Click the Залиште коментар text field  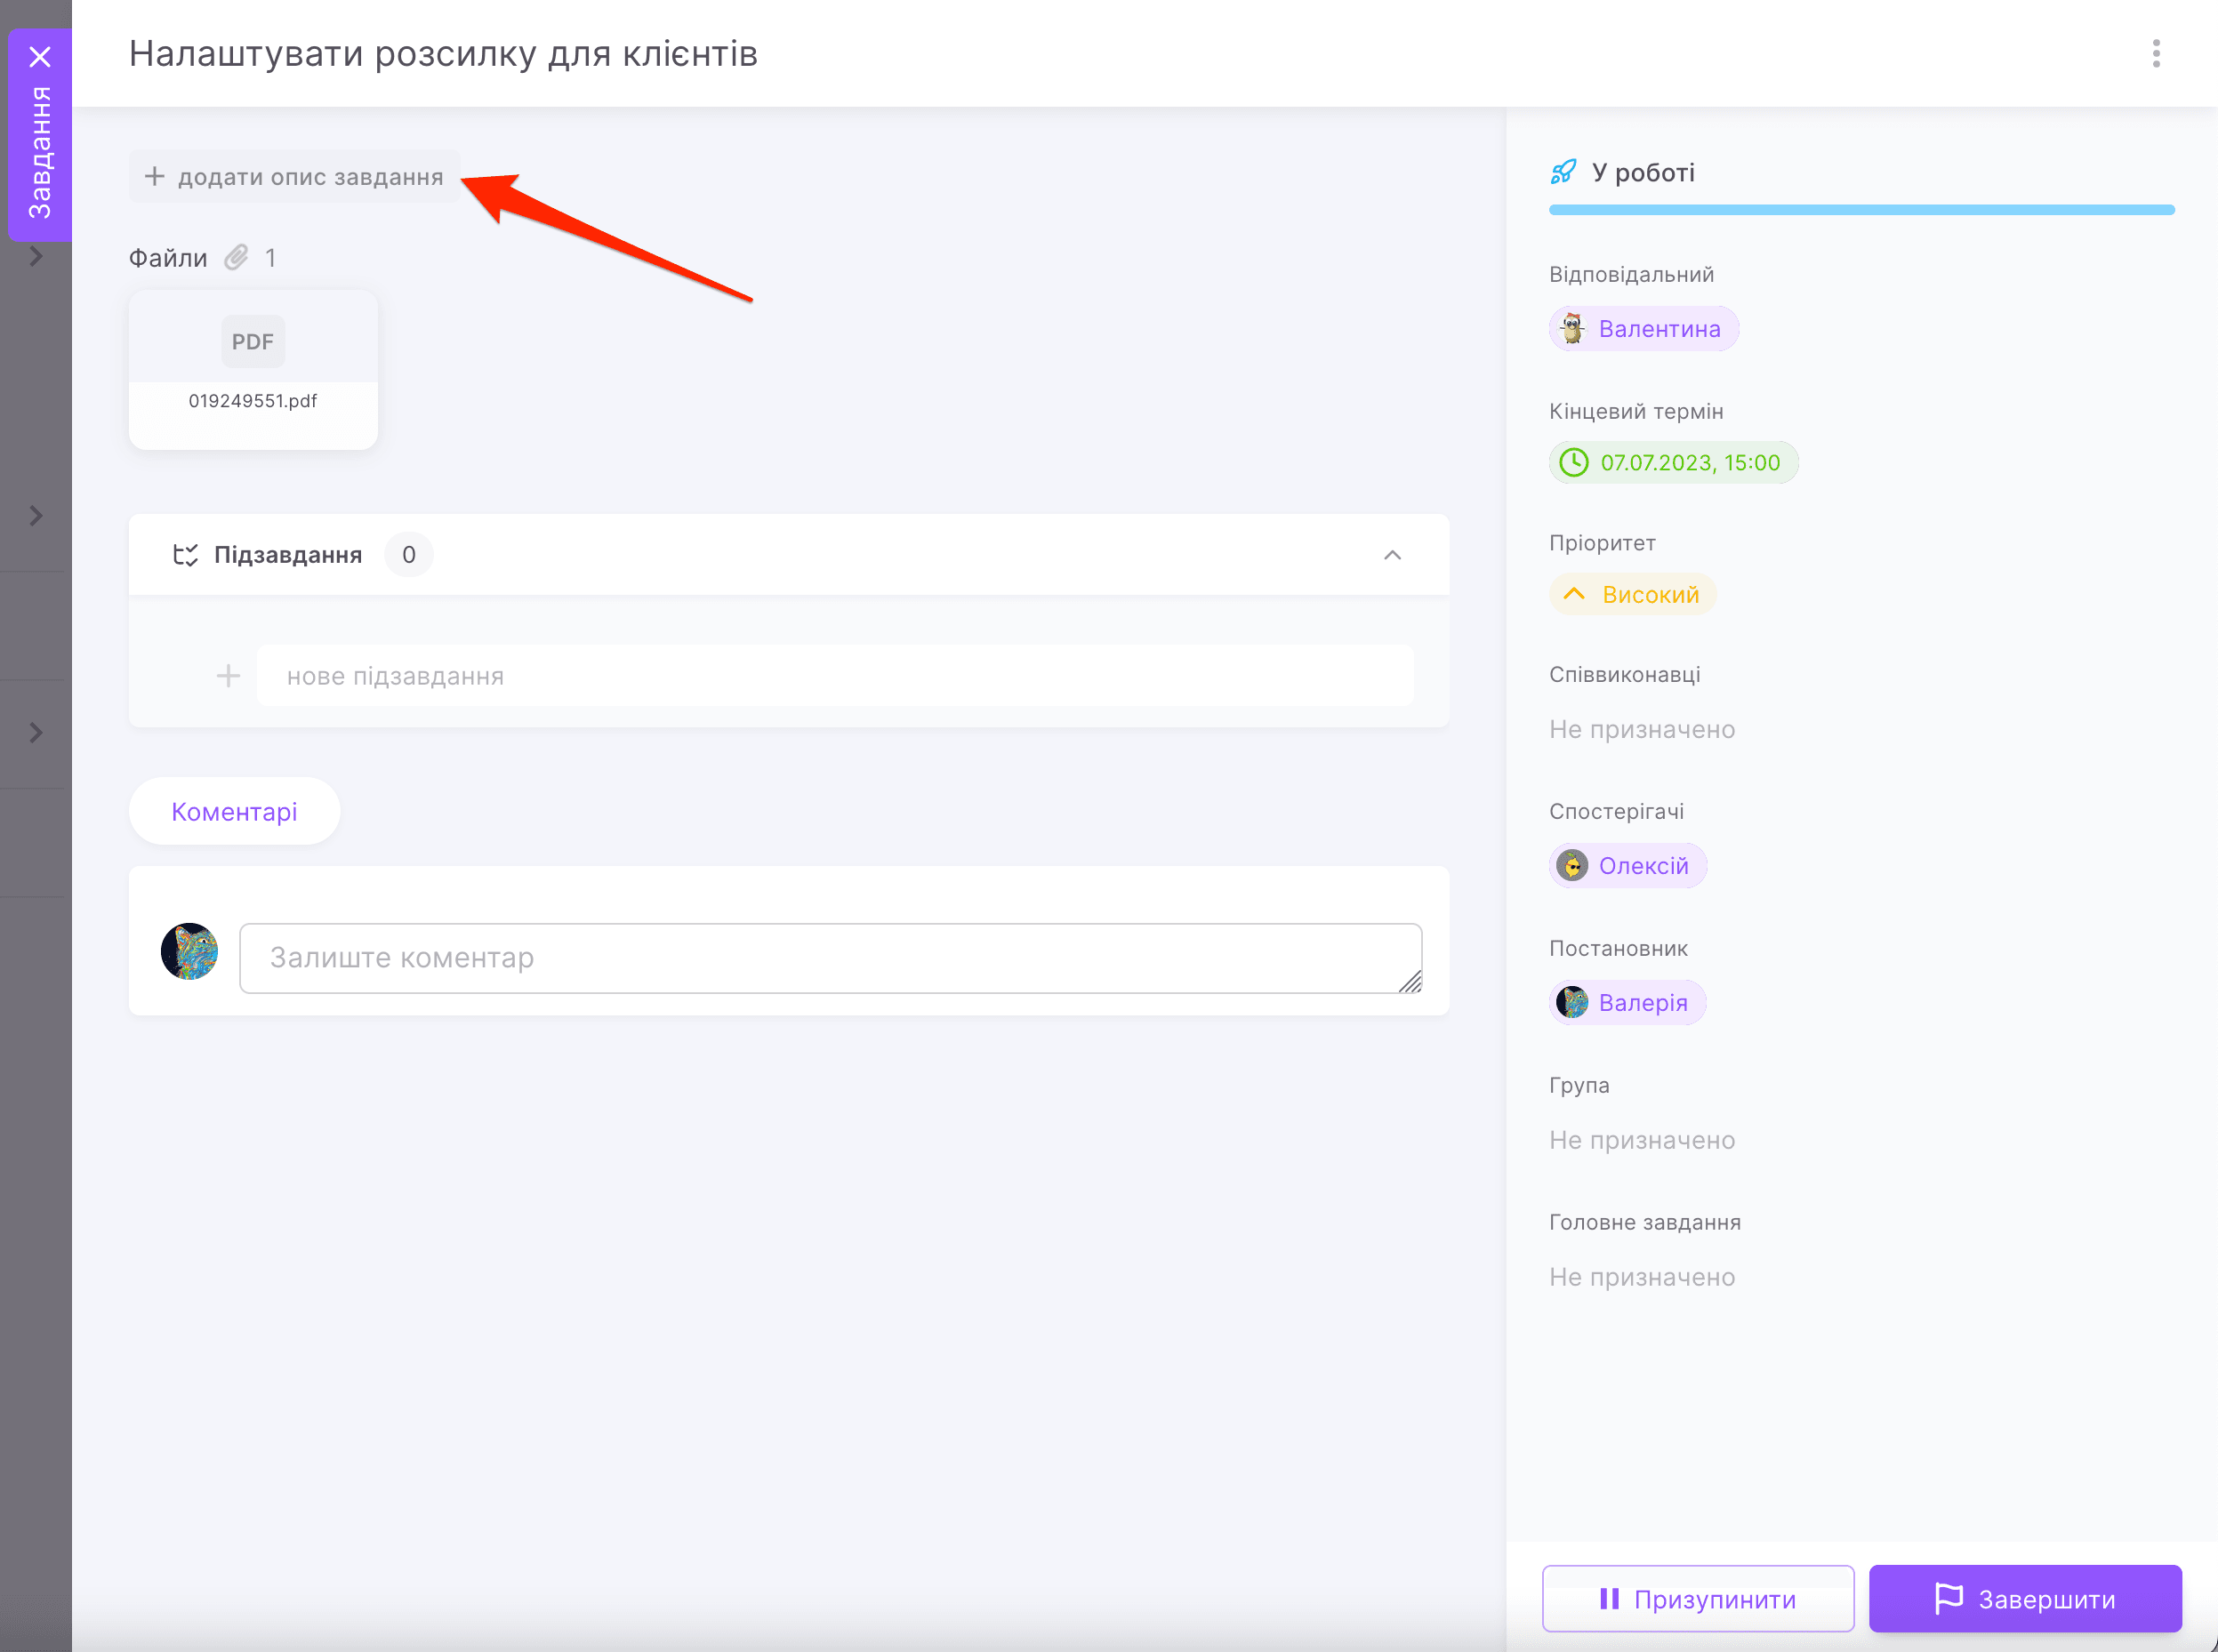pyautogui.click(x=830, y=957)
